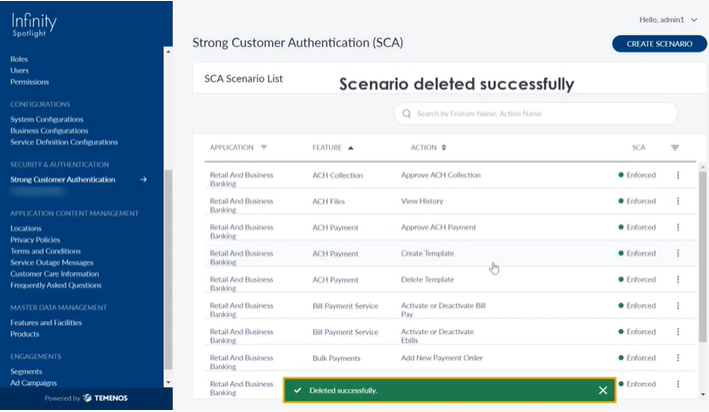This screenshot has width=709, height=412.
Task: Click the Create Scenario button
Action: tap(659, 44)
